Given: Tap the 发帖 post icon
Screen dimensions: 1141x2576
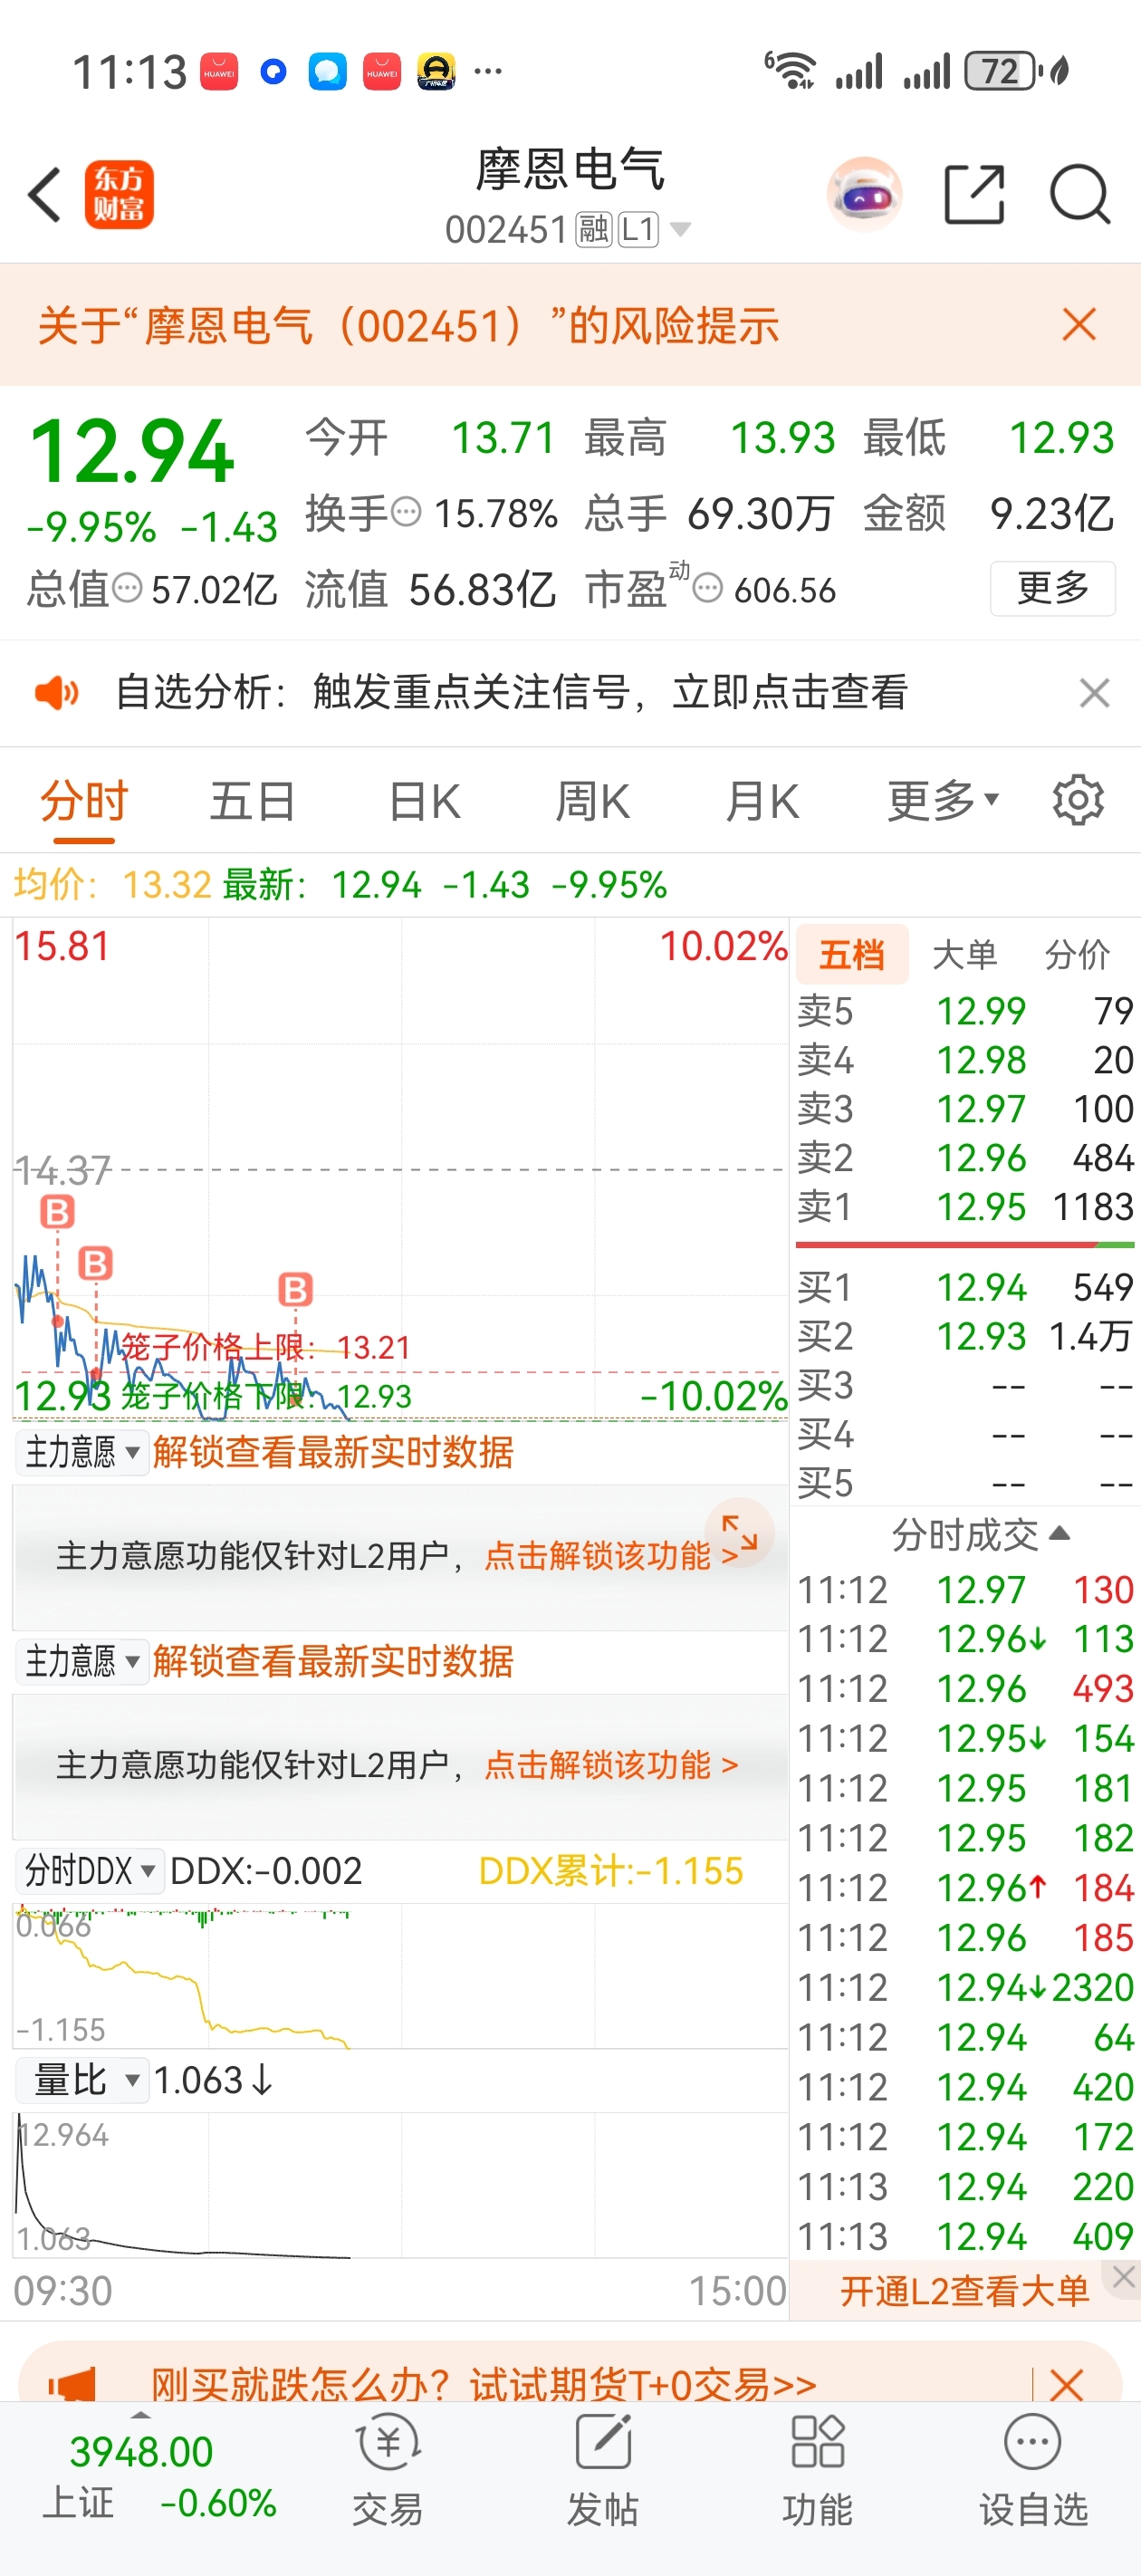Looking at the screenshot, I should [602, 2472].
